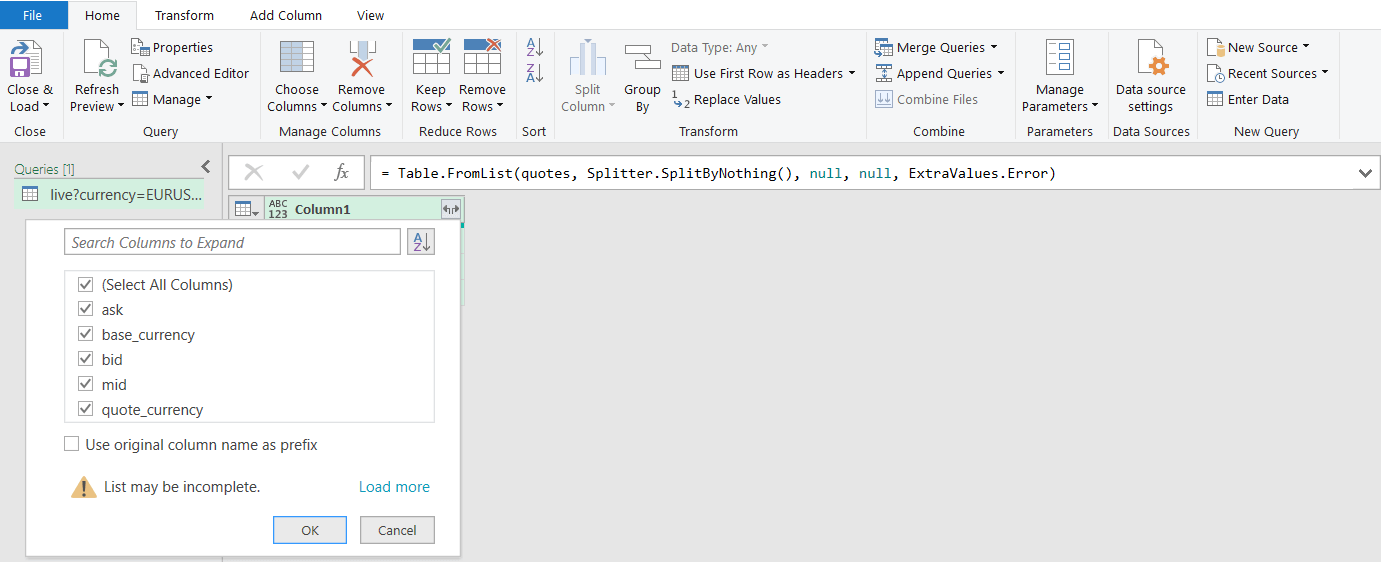Uncheck the ask column checkbox
Screen dimensions: 1381x562
(x=85, y=310)
